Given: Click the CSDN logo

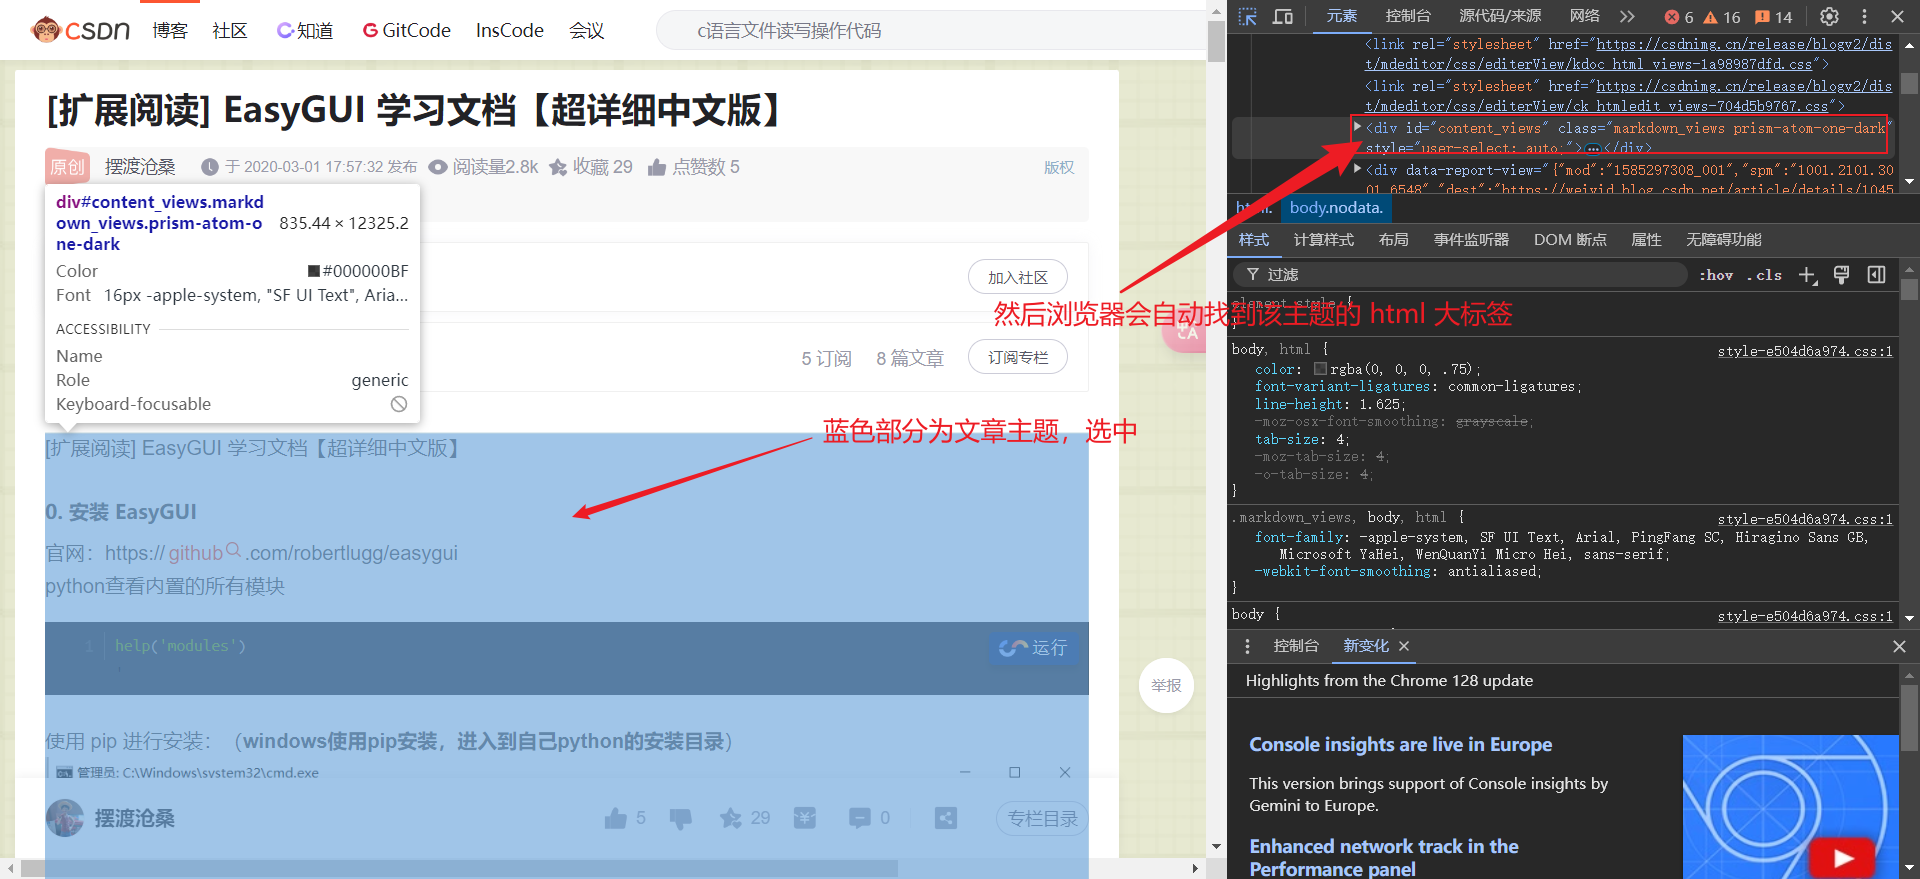Looking at the screenshot, I should (x=80, y=30).
